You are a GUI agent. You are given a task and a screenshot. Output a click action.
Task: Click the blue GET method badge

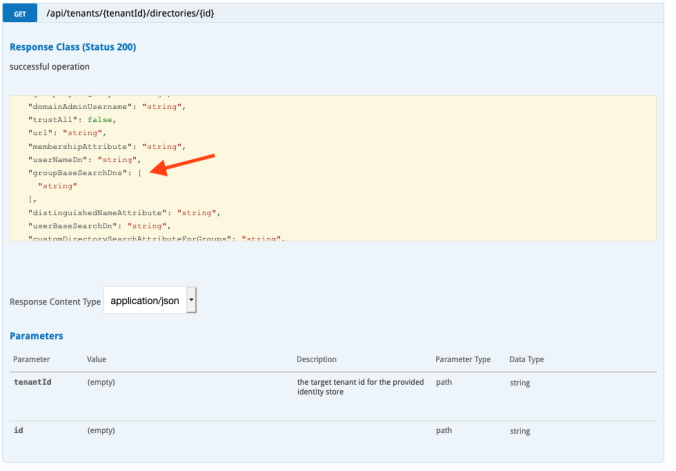pyautogui.click(x=20, y=14)
